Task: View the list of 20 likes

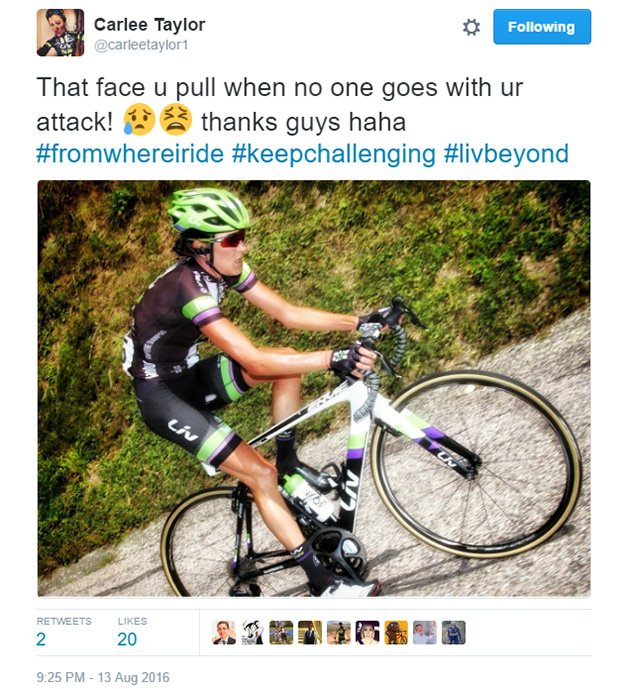Action: click(x=132, y=631)
